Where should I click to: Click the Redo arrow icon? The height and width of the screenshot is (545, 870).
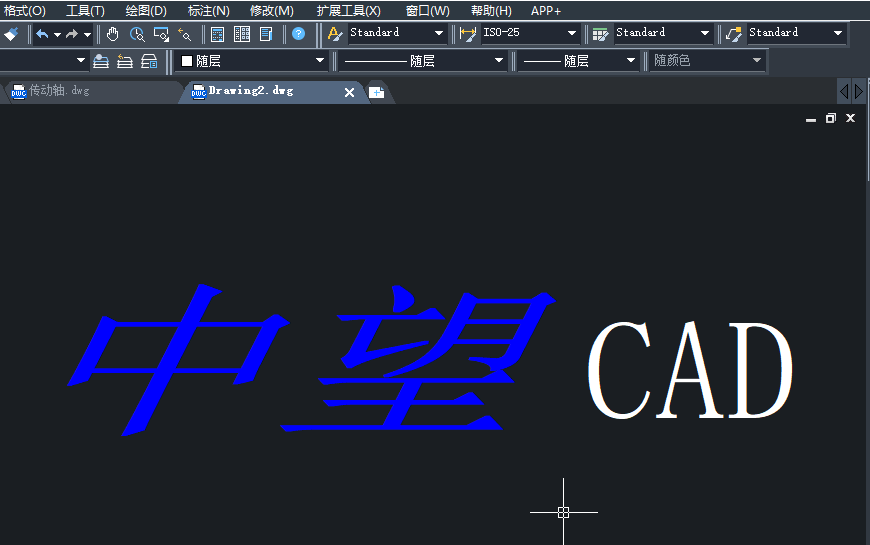tap(72, 34)
